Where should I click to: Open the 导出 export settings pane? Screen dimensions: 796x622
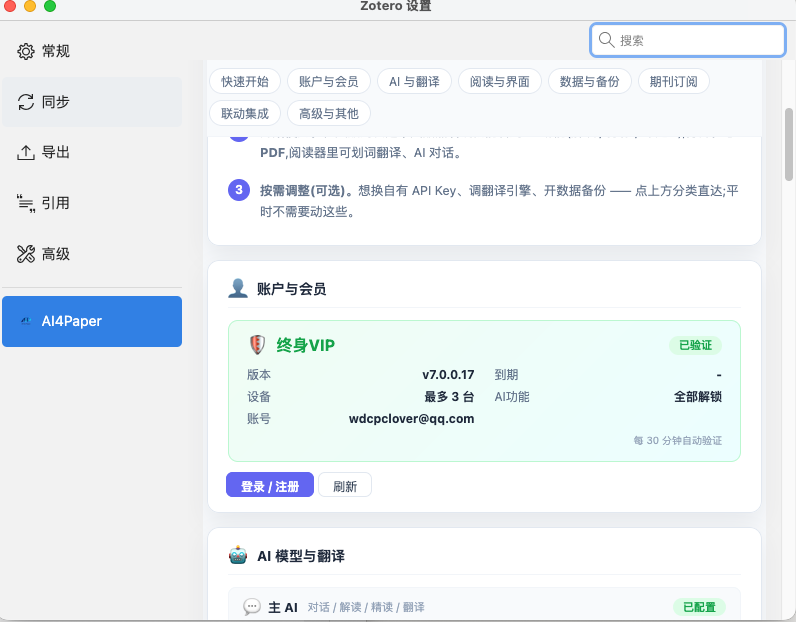coord(92,152)
